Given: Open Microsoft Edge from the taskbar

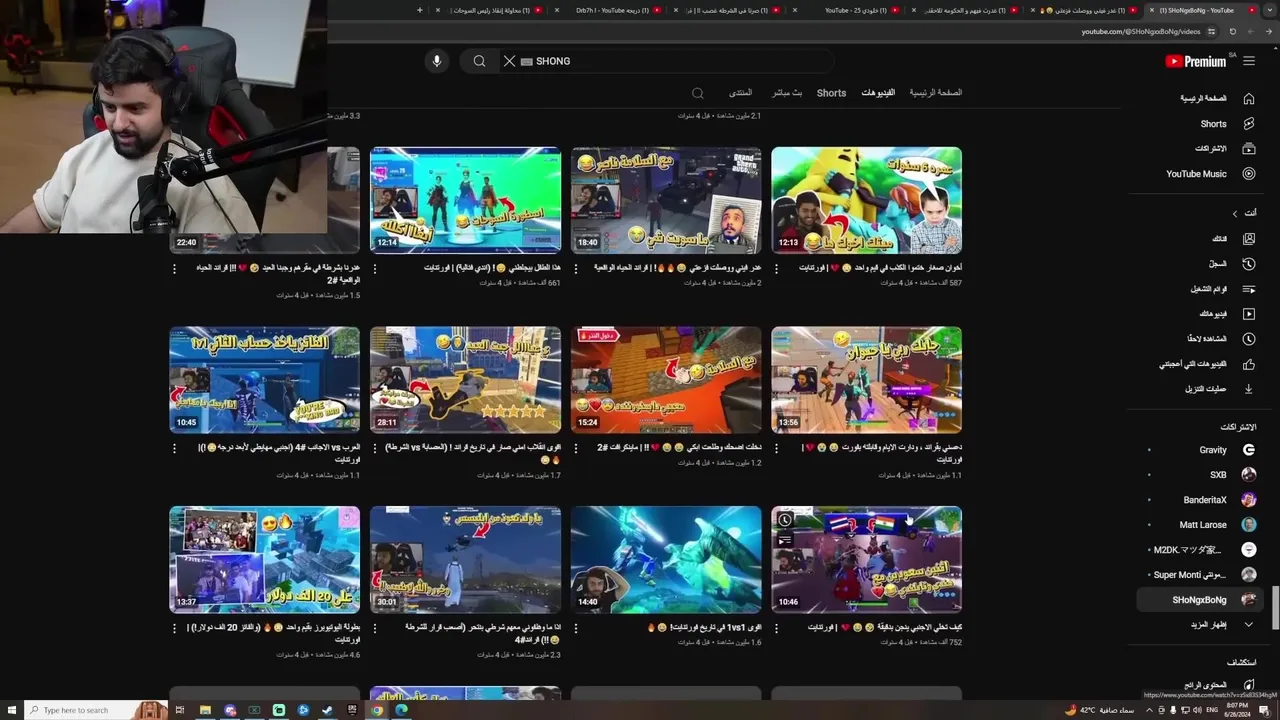Looking at the screenshot, I should (x=401, y=710).
